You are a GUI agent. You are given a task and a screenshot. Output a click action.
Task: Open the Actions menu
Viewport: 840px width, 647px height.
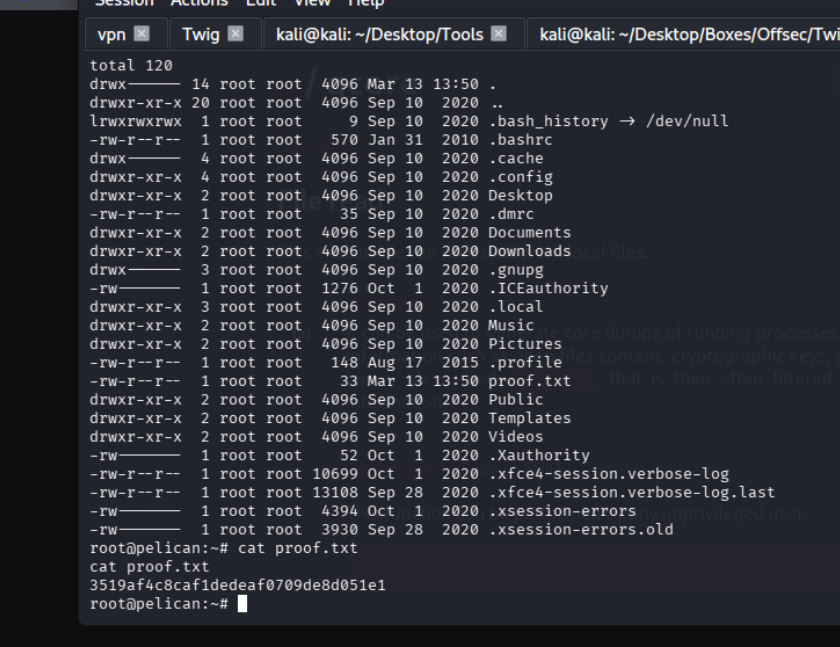[x=199, y=3]
